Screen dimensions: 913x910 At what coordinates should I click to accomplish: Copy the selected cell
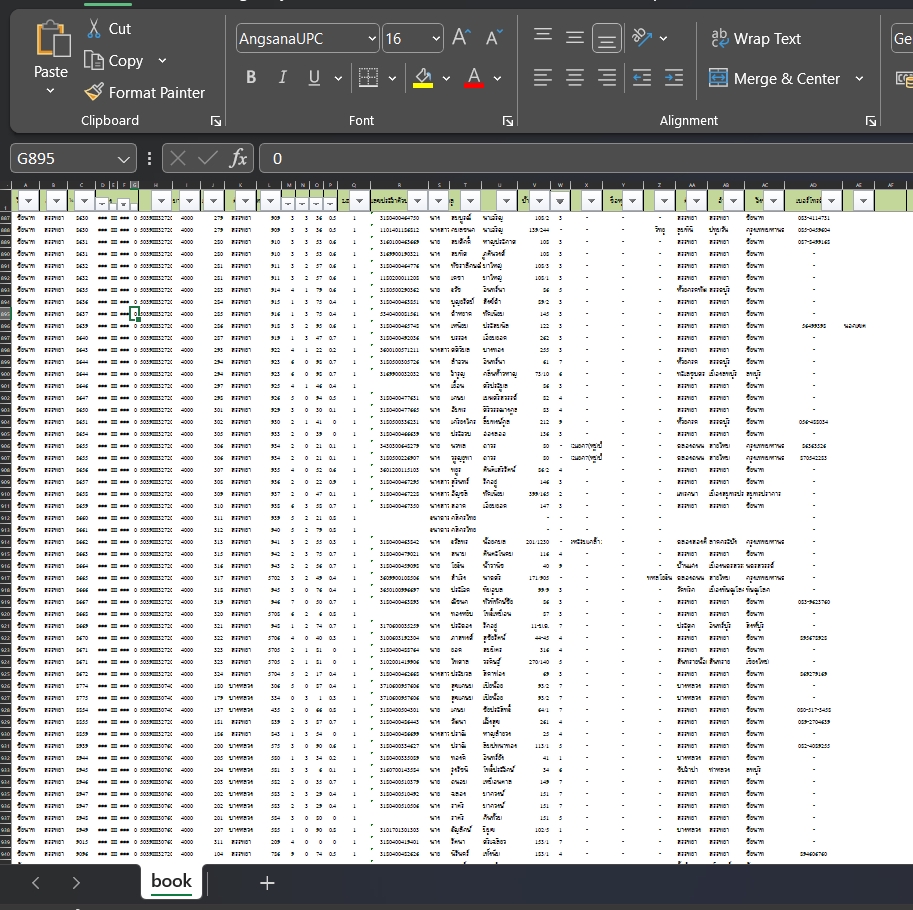(94, 60)
